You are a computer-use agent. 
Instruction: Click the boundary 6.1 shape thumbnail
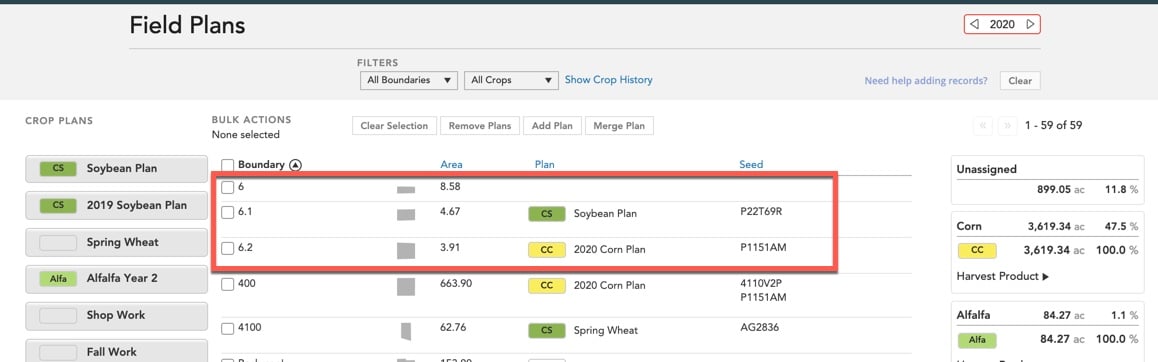tap(405, 215)
